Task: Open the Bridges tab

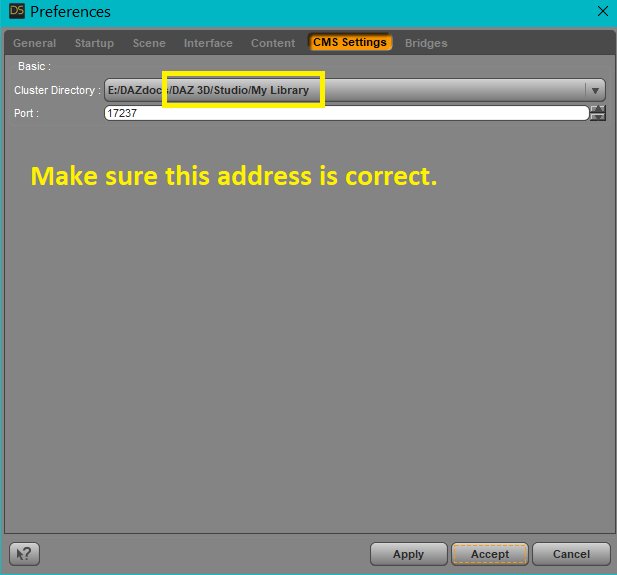Action: pyautogui.click(x=426, y=43)
